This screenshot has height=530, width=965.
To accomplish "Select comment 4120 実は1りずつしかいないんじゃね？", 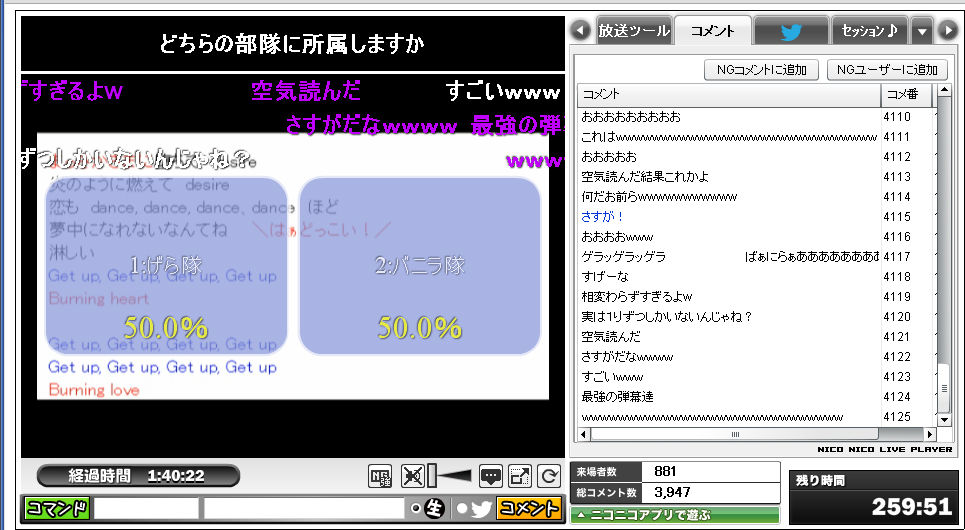I will [x=756, y=316].
